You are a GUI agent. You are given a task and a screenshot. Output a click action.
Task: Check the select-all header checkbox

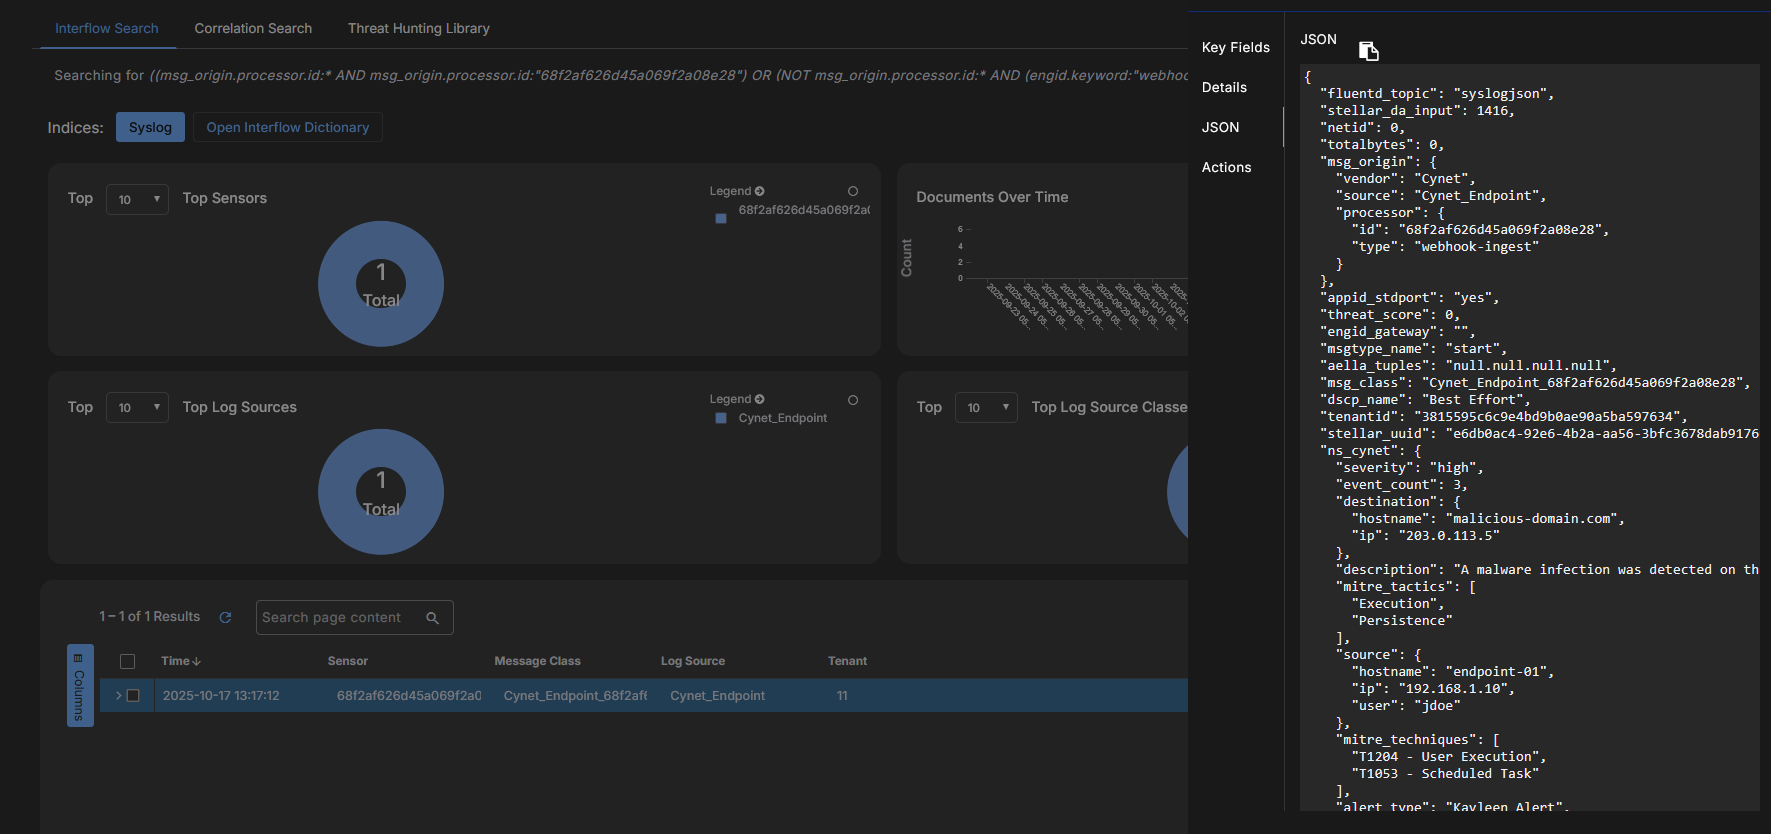(127, 661)
